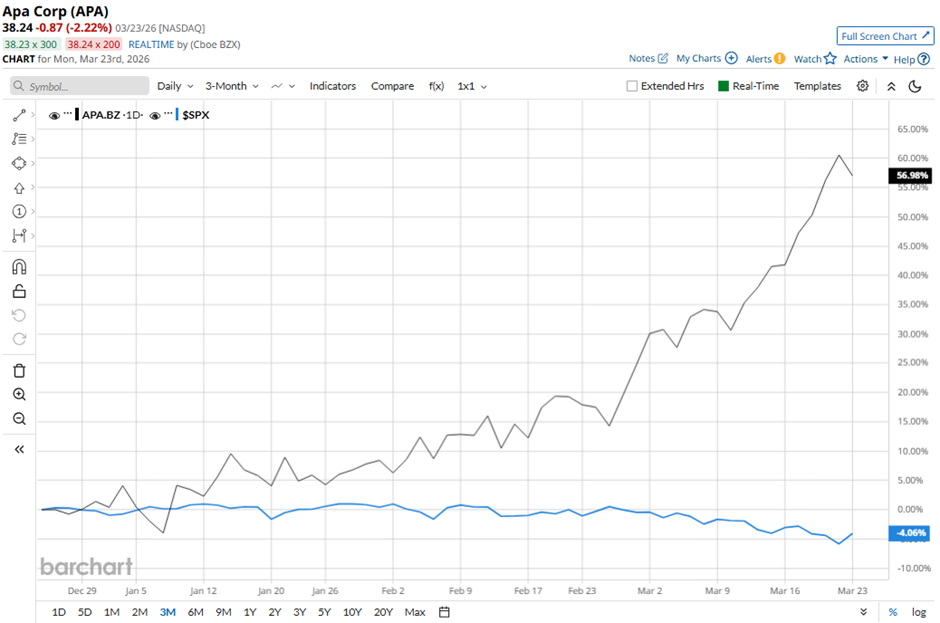Click the Full Screen Chart button

click(885, 36)
